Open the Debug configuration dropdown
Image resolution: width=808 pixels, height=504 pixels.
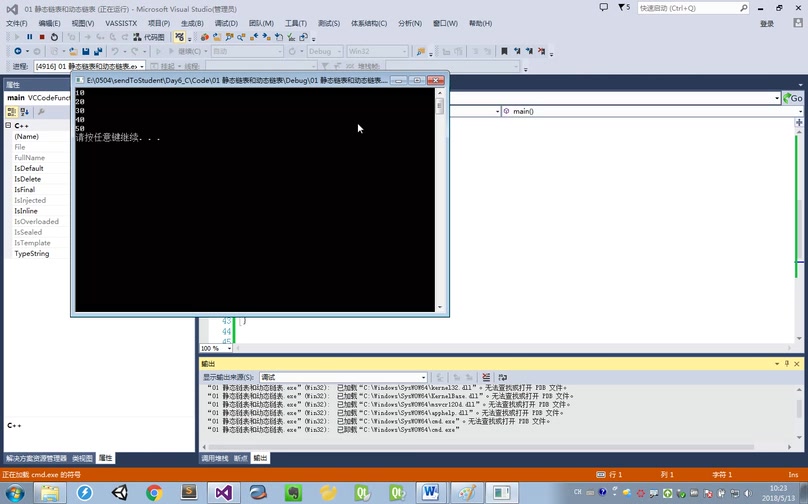click(325, 51)
